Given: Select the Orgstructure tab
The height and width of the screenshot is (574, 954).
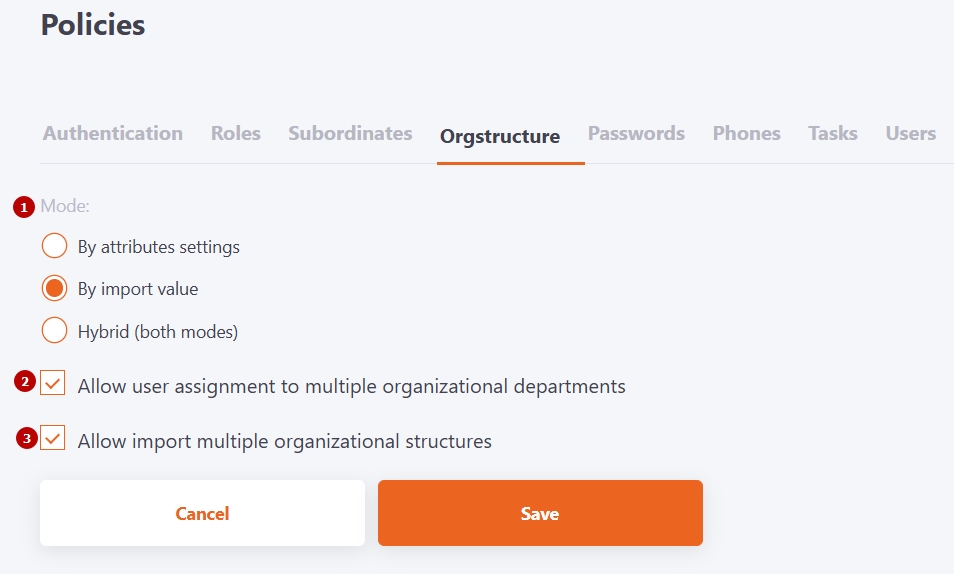Looking at the screenshot, I should pos(500,136).
